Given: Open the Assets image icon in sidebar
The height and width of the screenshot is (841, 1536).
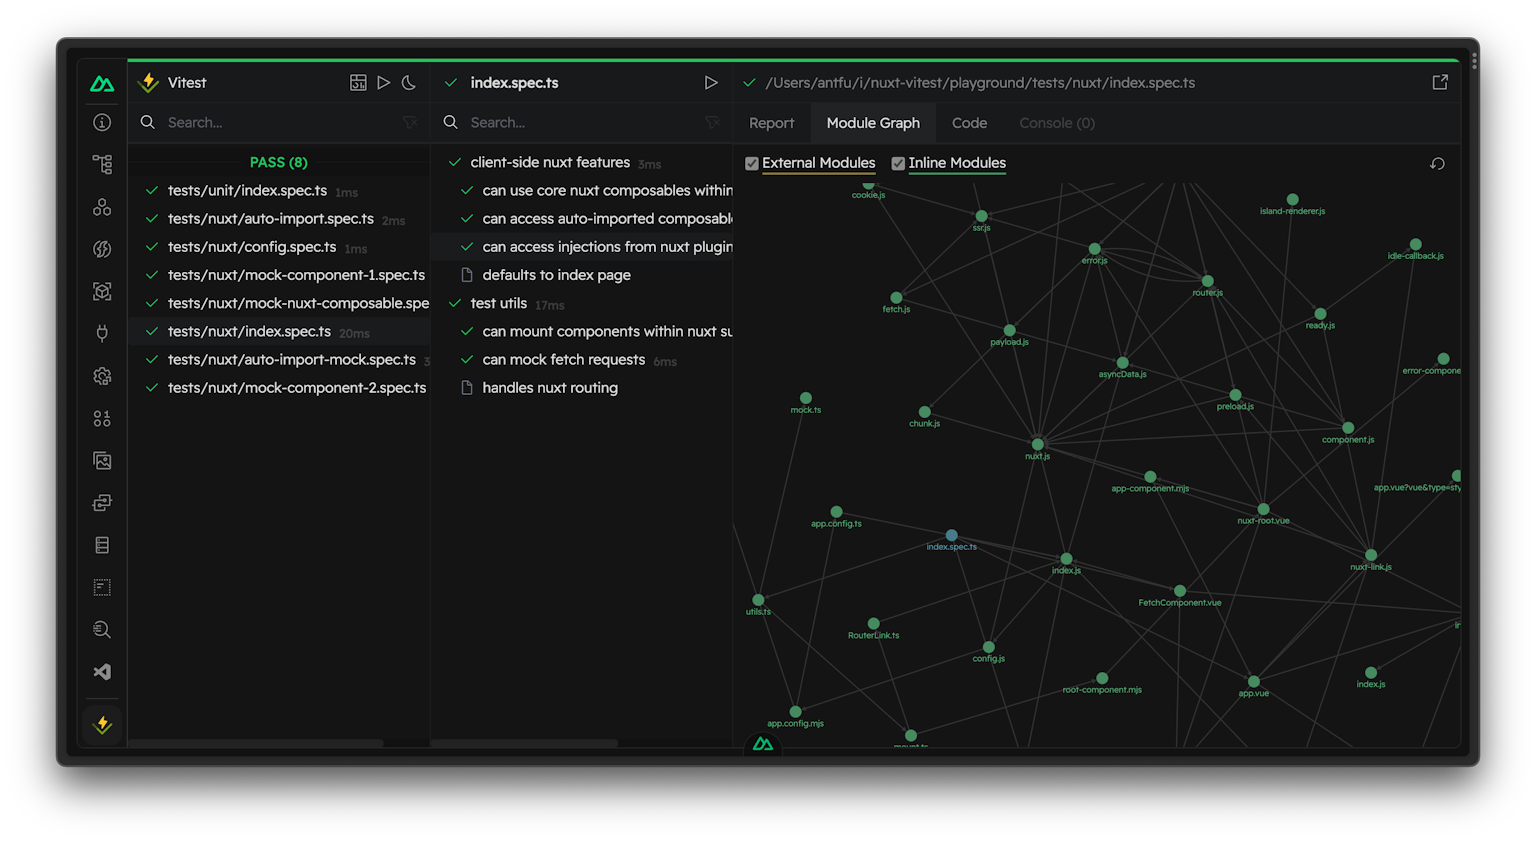Looking at the screenshot, I should [x=102, y=460].
